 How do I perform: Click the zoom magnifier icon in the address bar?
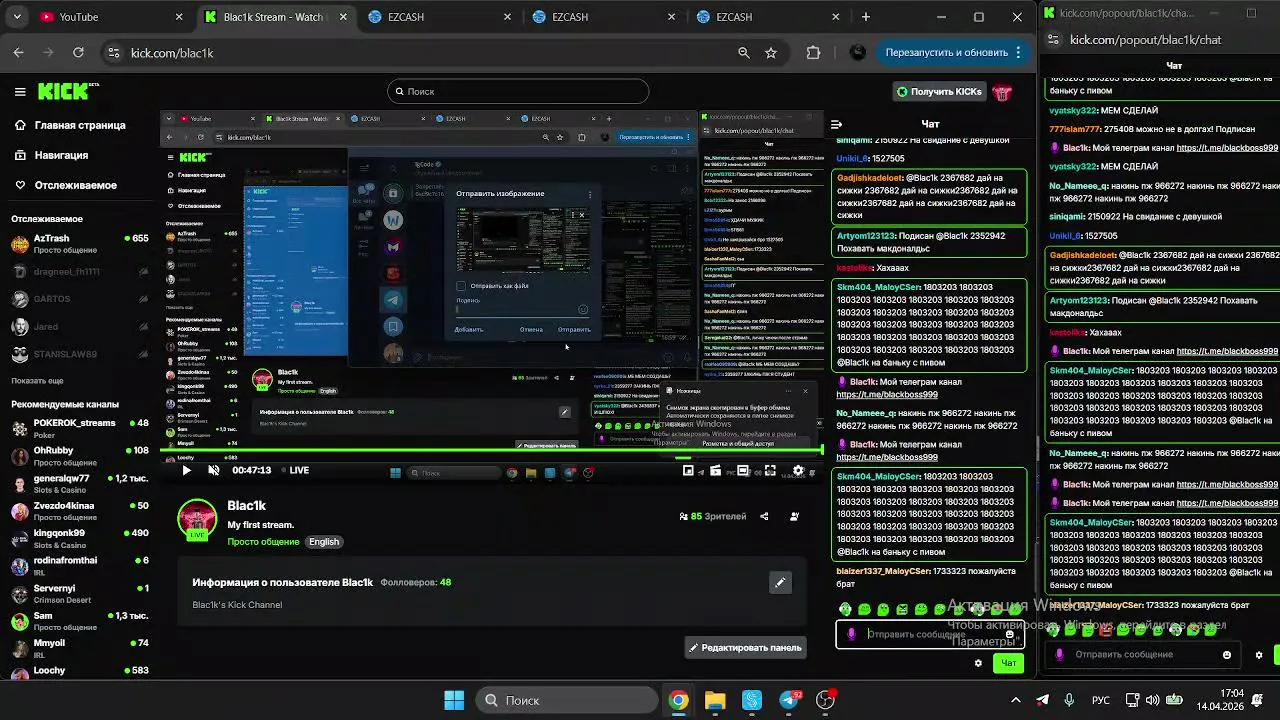(x=743, y=53)
